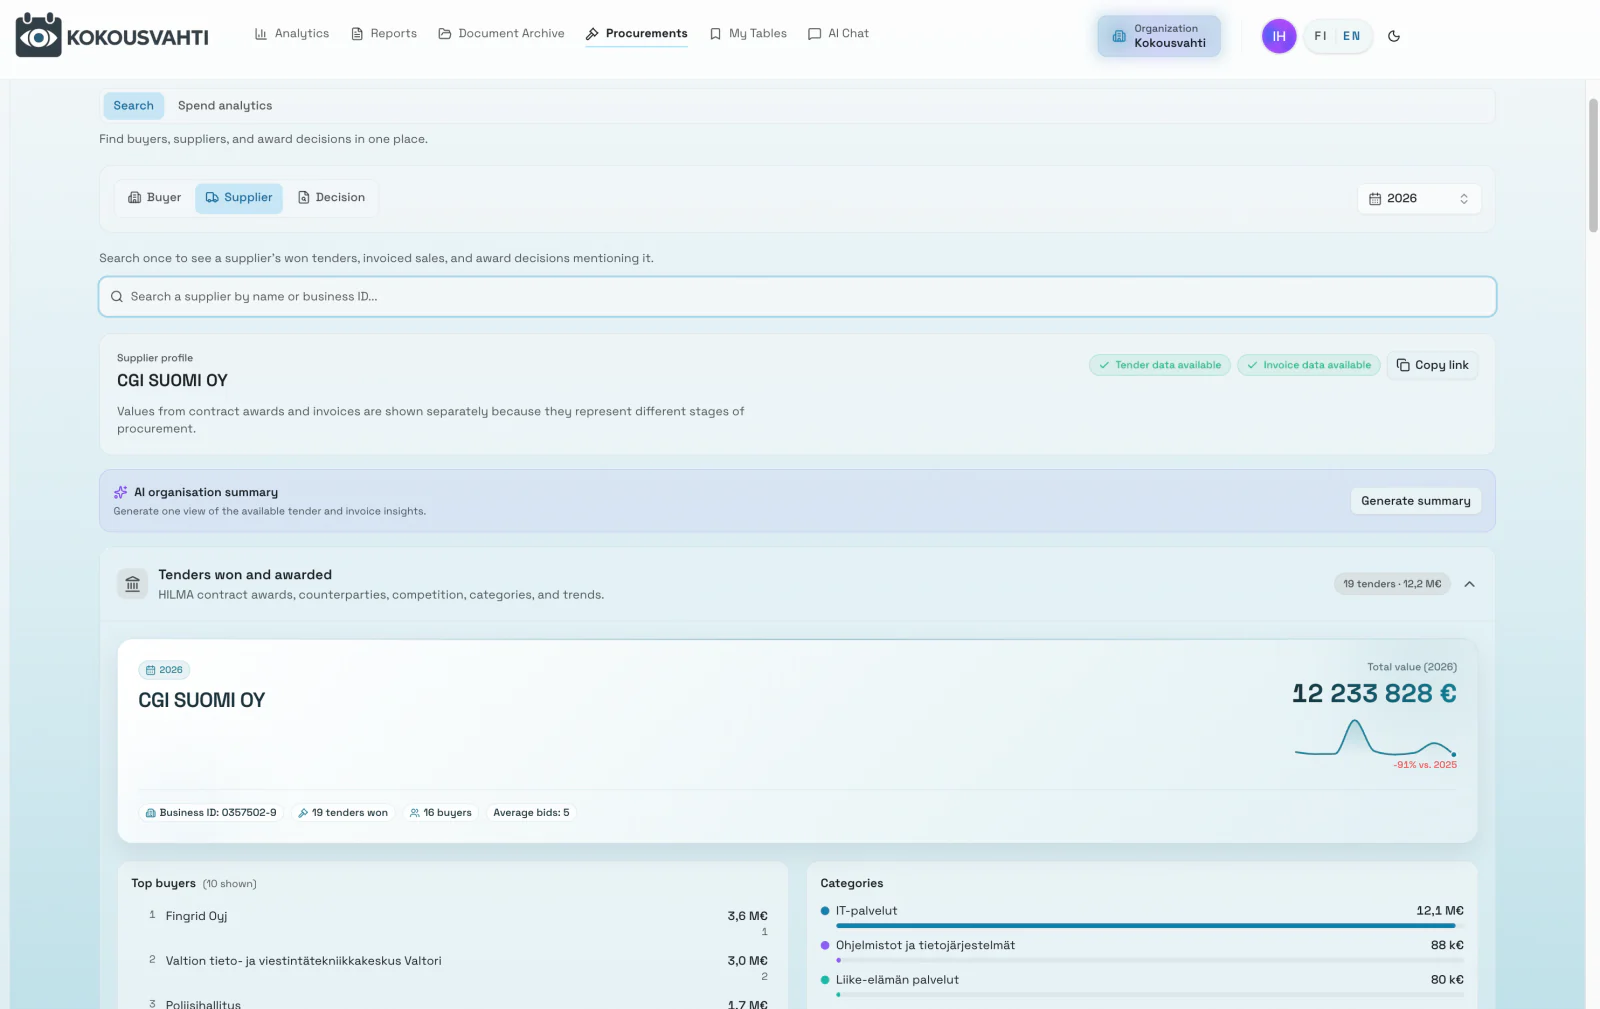This screenshot has width=1600, height=1009.
Task: Select the Procurements nav item
Action: coord(637,34)
